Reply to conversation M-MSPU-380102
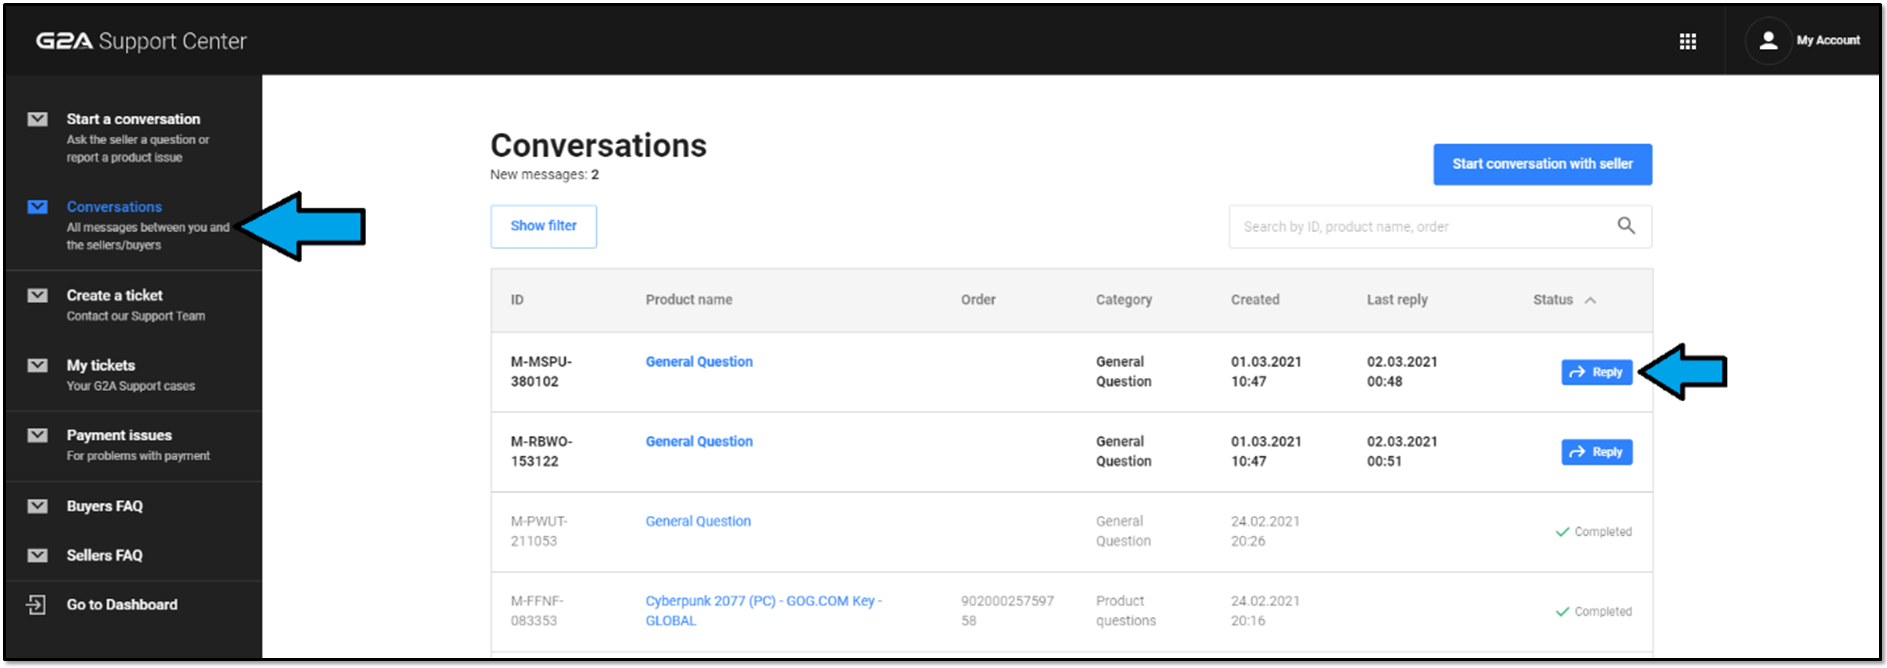 pyautogui.click(x=1596, y=372)
